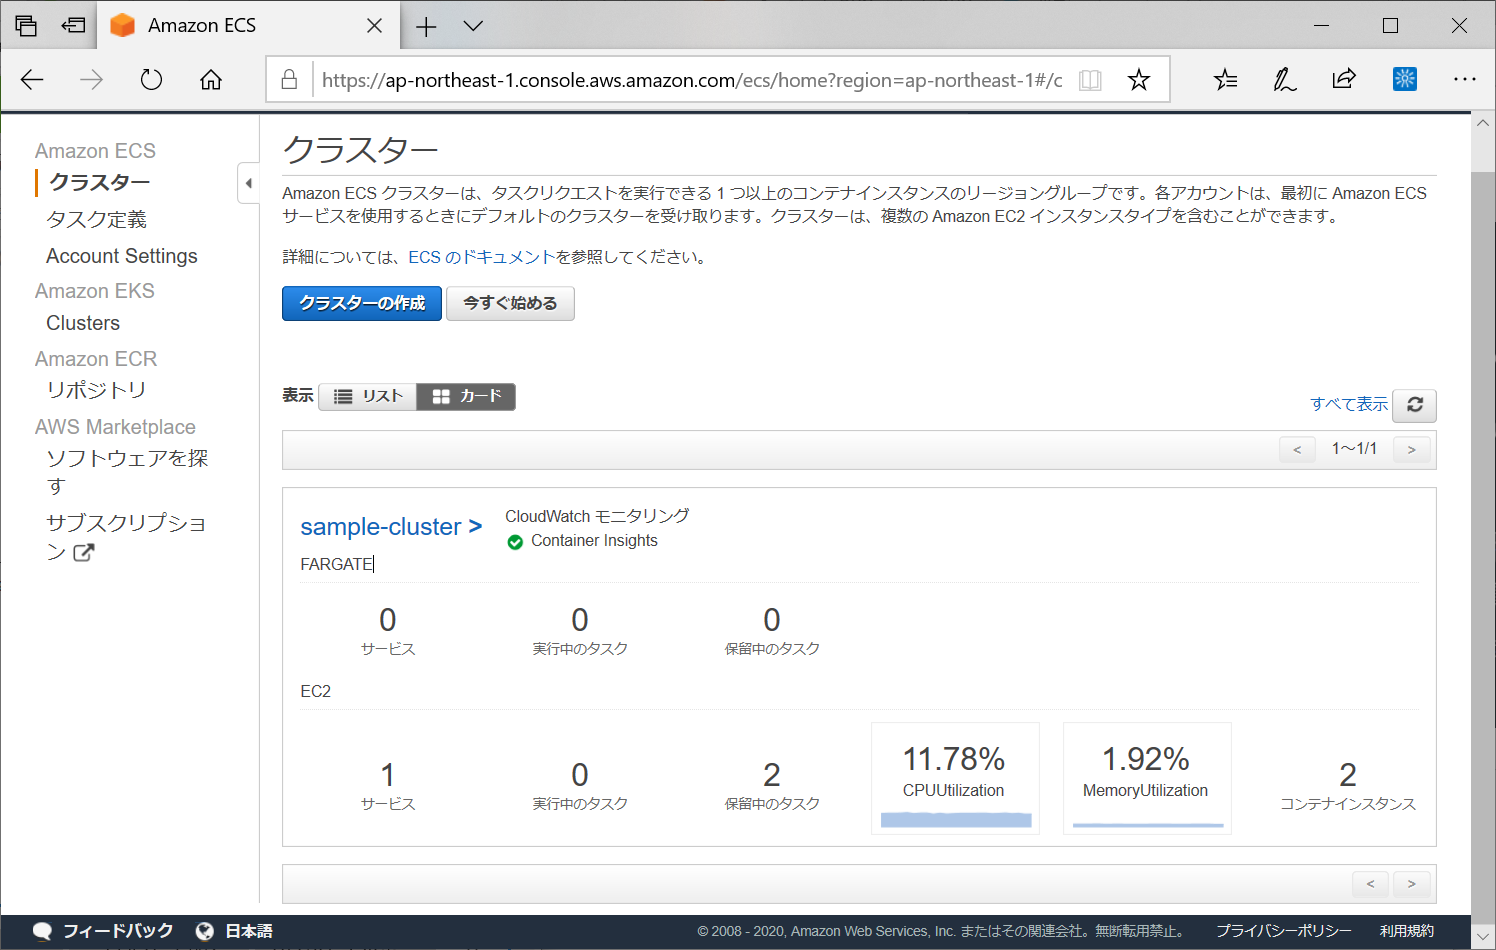Screen dimensions: 1496x950
Task: Open Account Settings in sidebar
Action: (x=122, y=256)
